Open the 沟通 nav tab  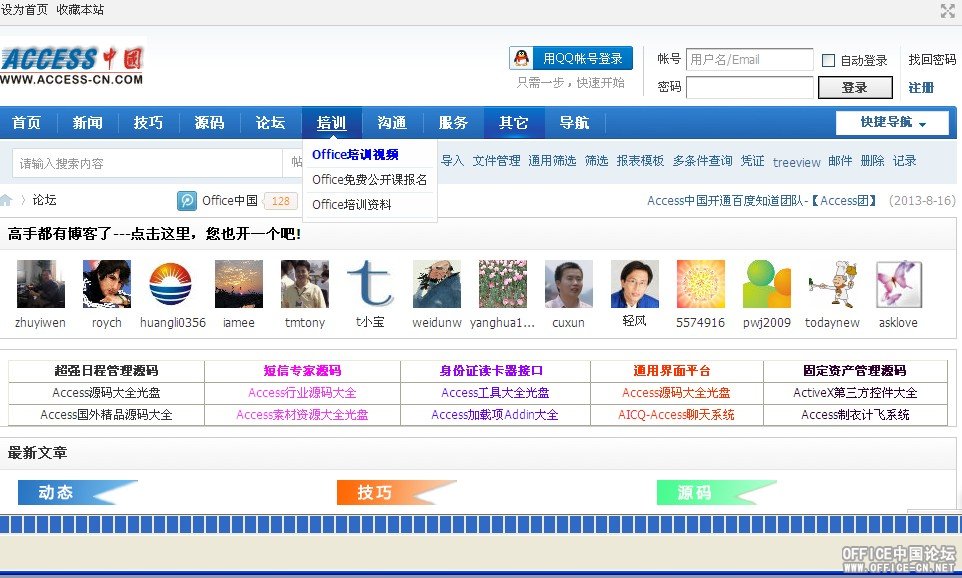392,123
